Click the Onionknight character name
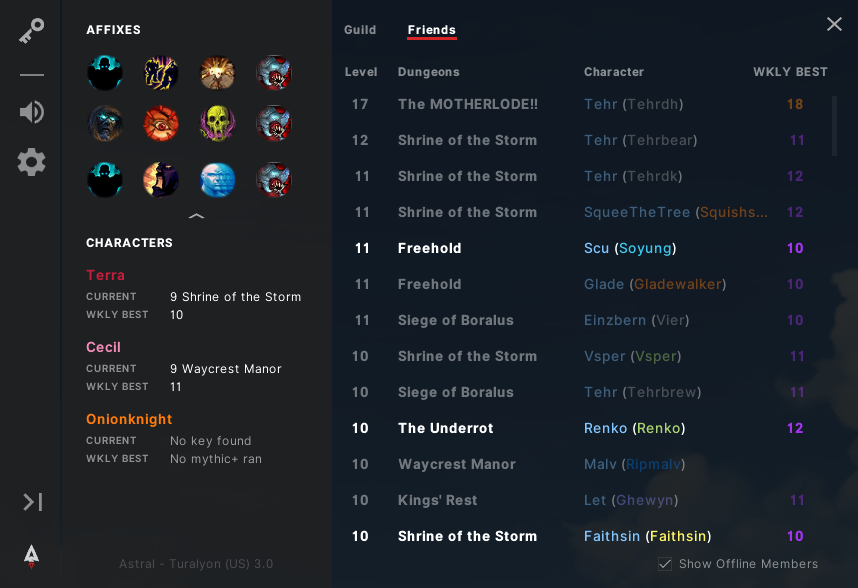858x588 pixels. (x=129, y=419)
